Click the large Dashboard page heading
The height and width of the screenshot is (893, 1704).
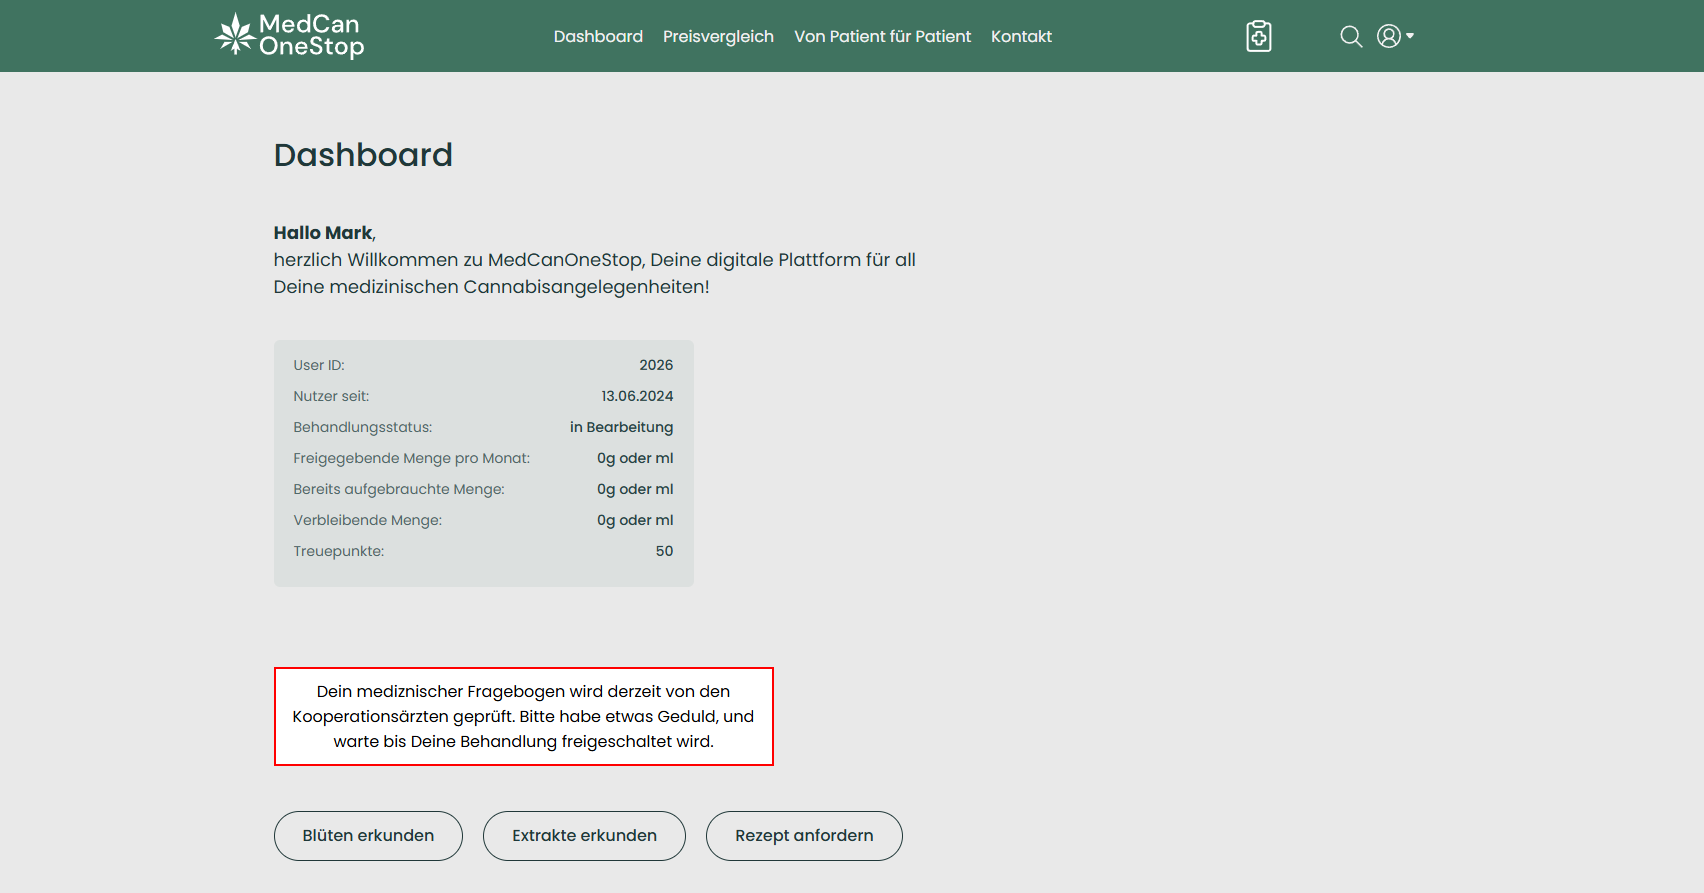click(363, 155)
